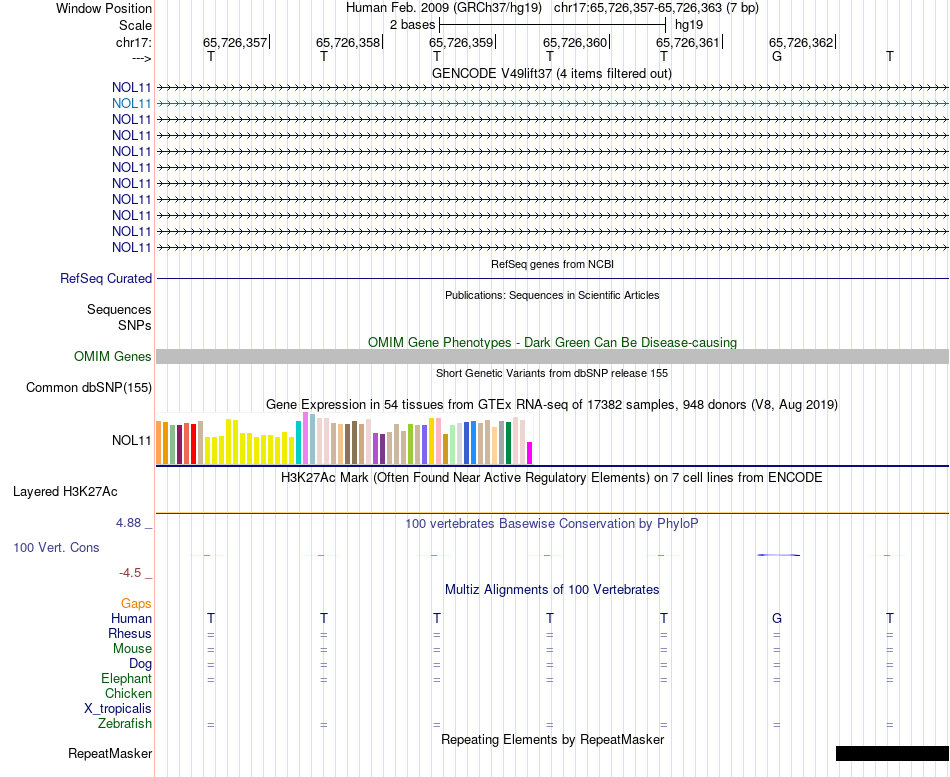This screenshot has width=950, height=777.
Task: Click the hg19 text beside scale bar
Action: (689, 25)
